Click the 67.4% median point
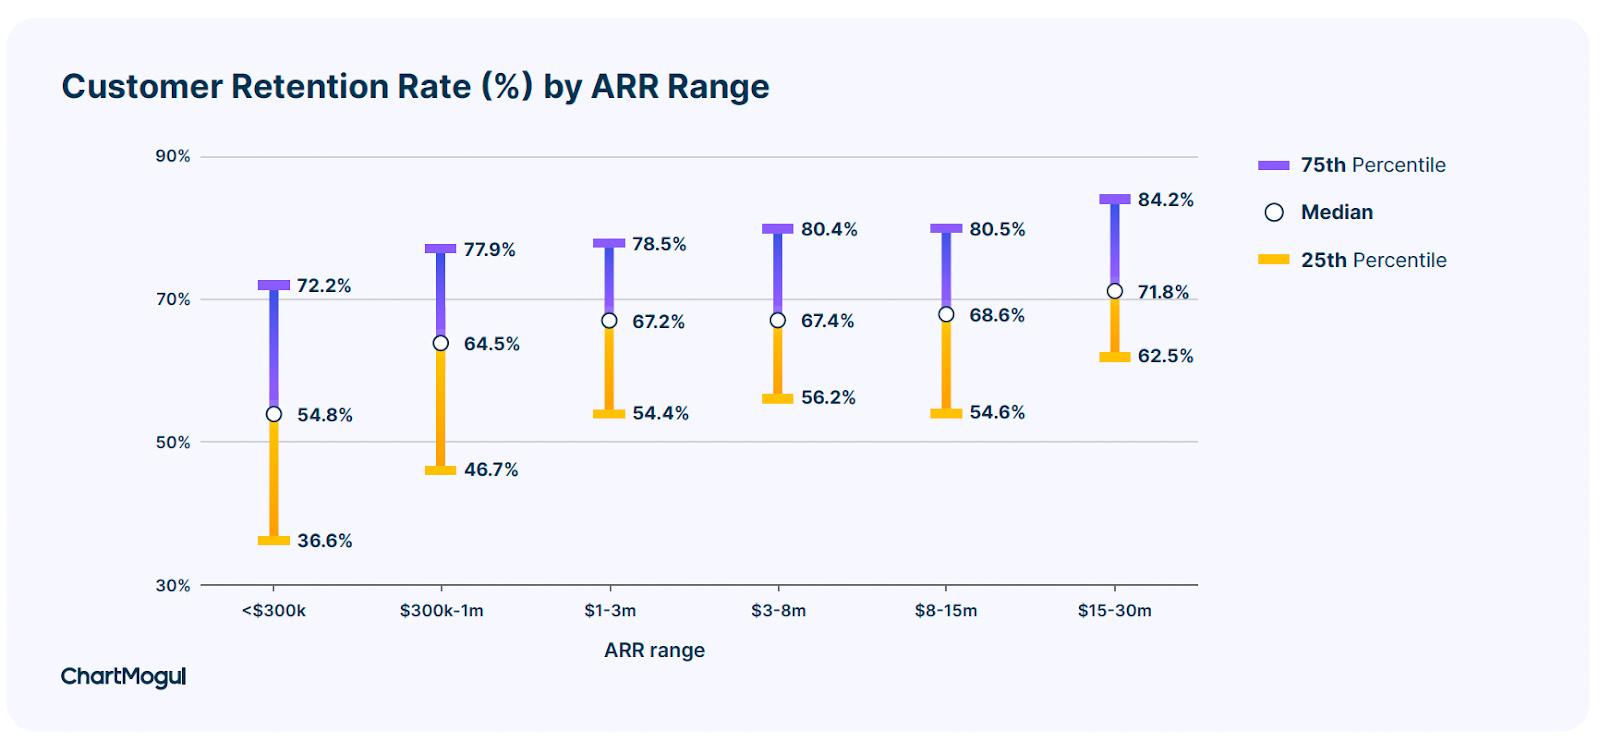This screenshot has width=1600, height=743. point(778,320)
